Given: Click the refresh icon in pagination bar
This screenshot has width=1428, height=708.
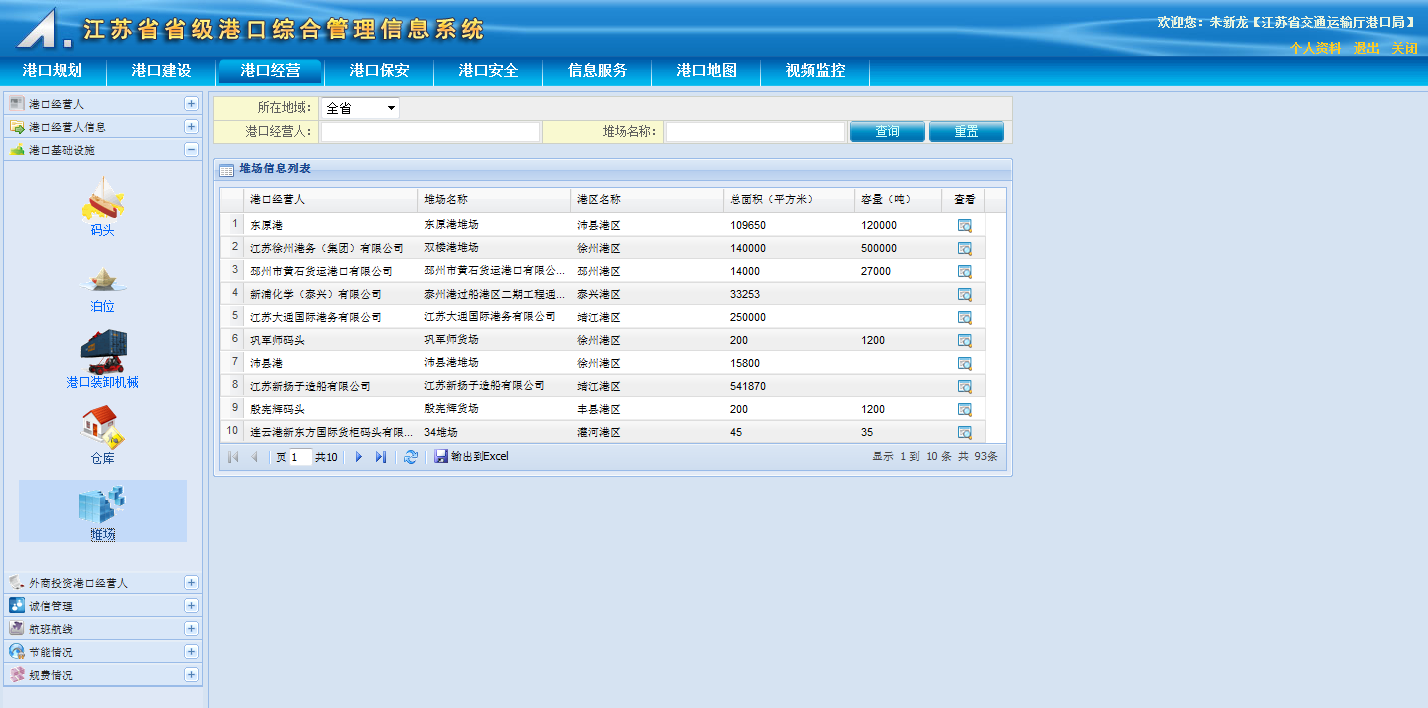Looking at the screenshot, I should tap(410, 457).
